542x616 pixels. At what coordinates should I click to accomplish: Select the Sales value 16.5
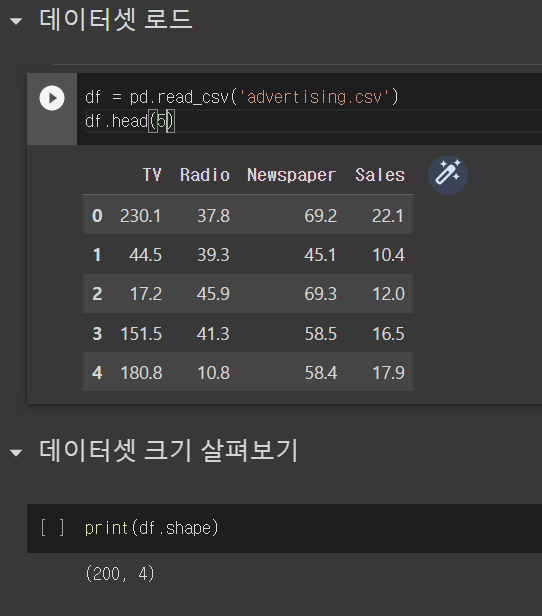388,334
